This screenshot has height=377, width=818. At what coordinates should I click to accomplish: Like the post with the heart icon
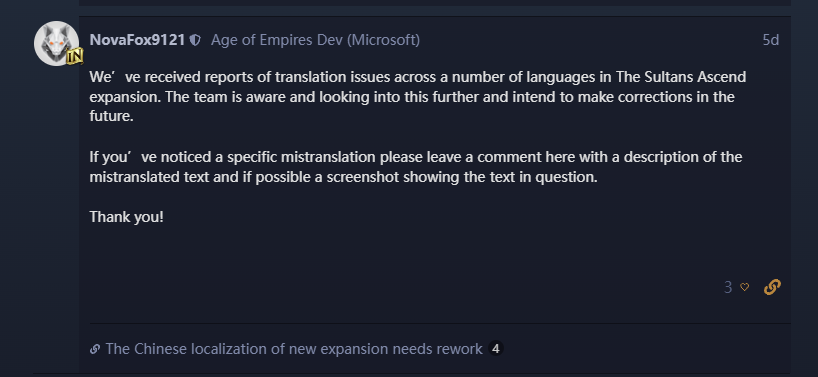pyautogui.click(x=744, y=287)
